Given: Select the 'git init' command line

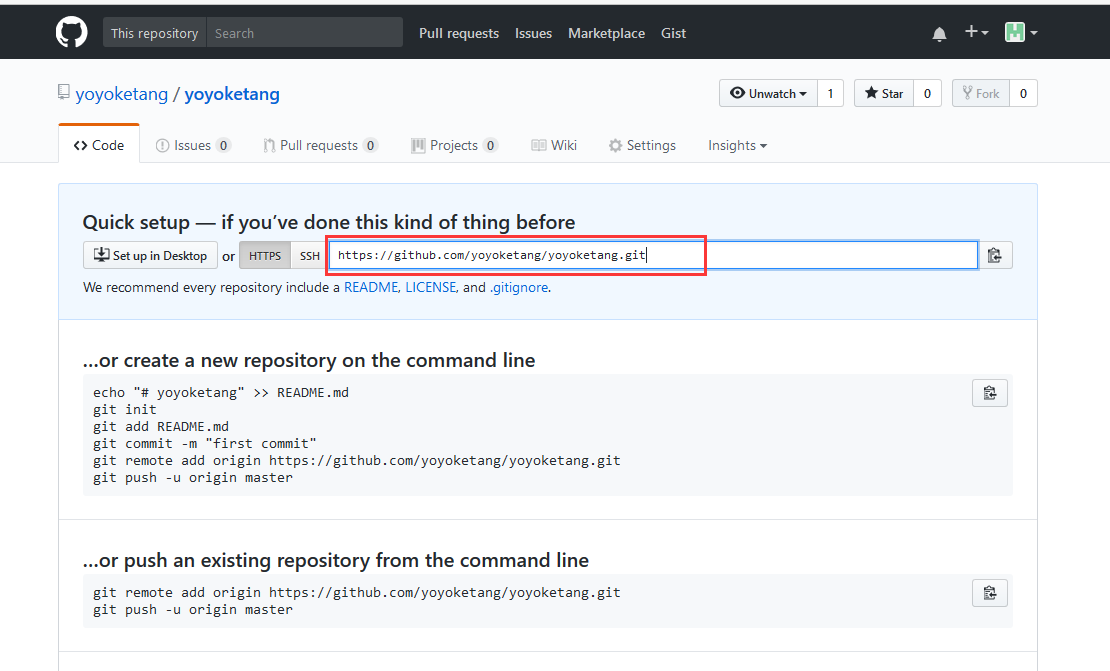Looking at the screenshot, I should click(125, 410).
